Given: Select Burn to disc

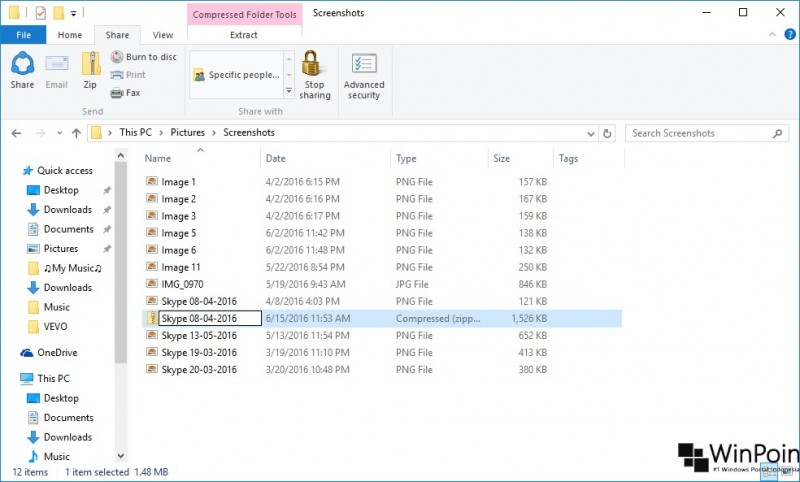Looking at the screenshot, I should (144, 57).
